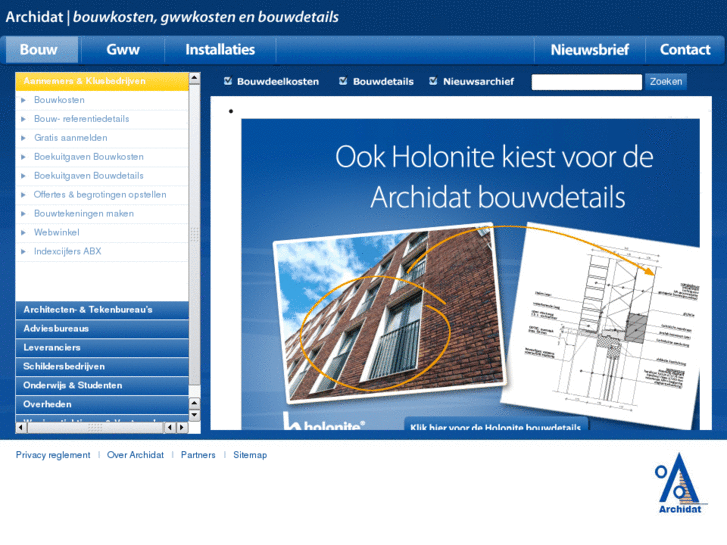Click the Holonite banner headline
727x545 pixels.
pos(495,177)
